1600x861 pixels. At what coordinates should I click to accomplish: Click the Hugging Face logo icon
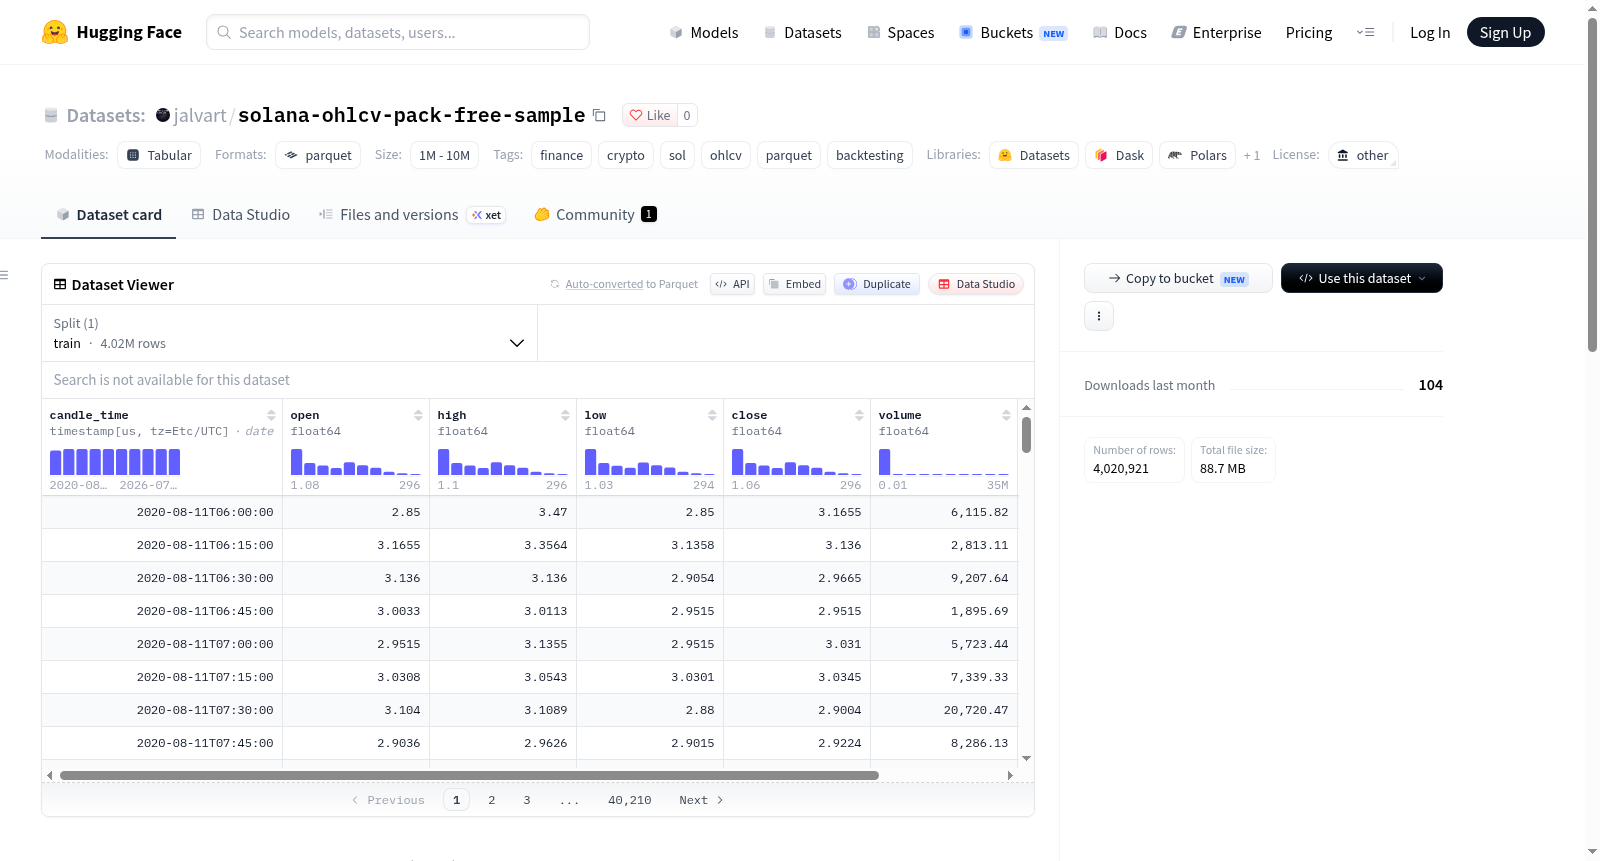click(x=55, y=32)
